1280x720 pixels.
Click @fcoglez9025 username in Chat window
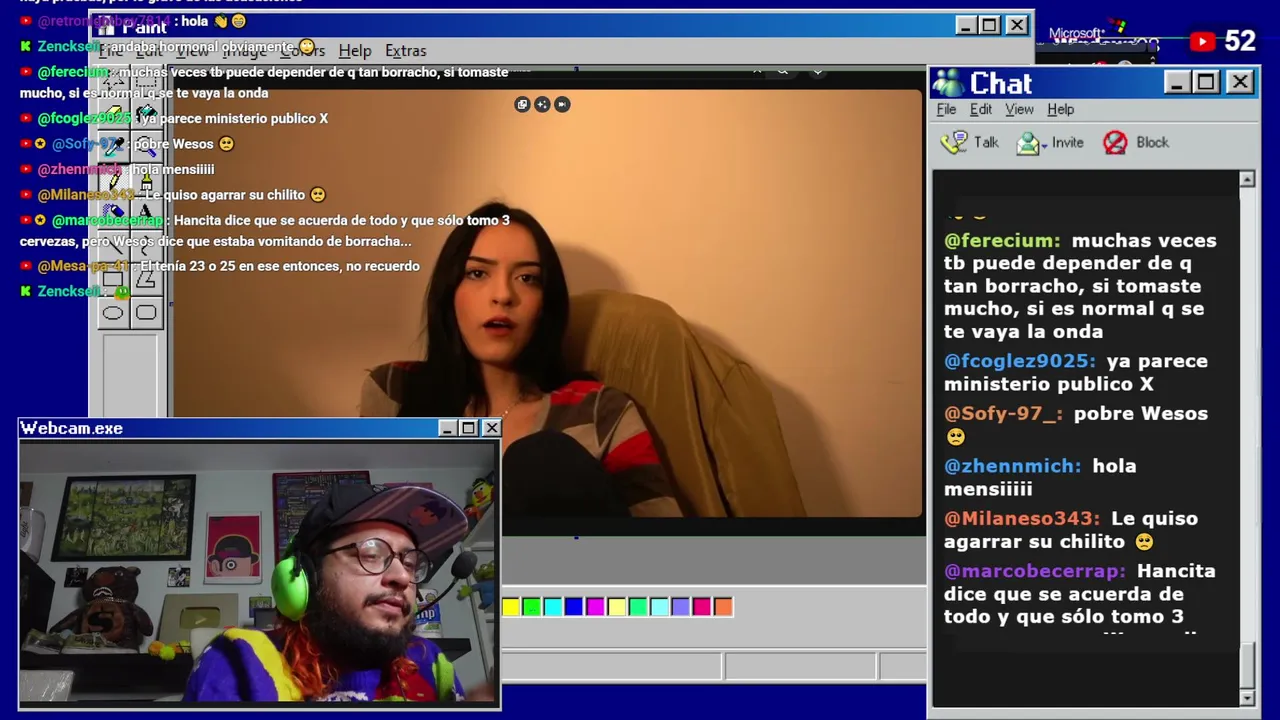coord(1020,361)
